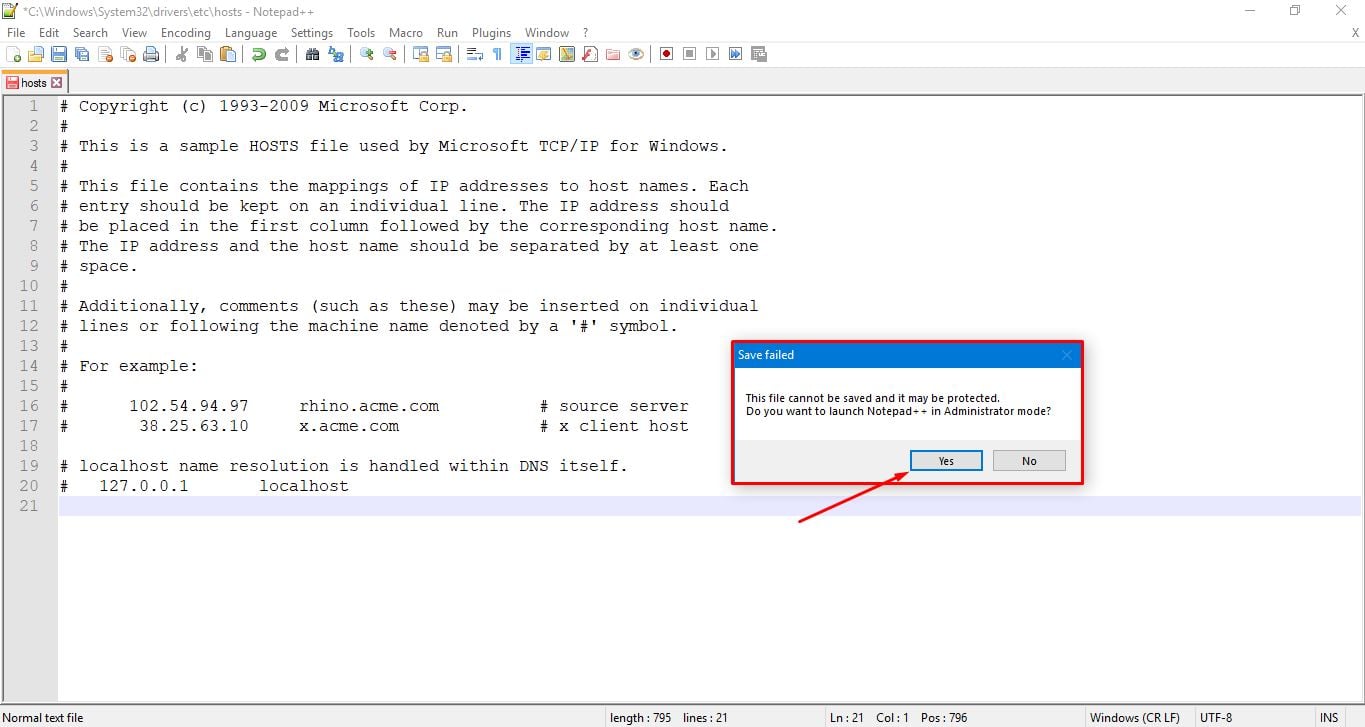Toggle show all characters pilcrow icon
This screenshot has width=1365, height=727.
[497, 55]
